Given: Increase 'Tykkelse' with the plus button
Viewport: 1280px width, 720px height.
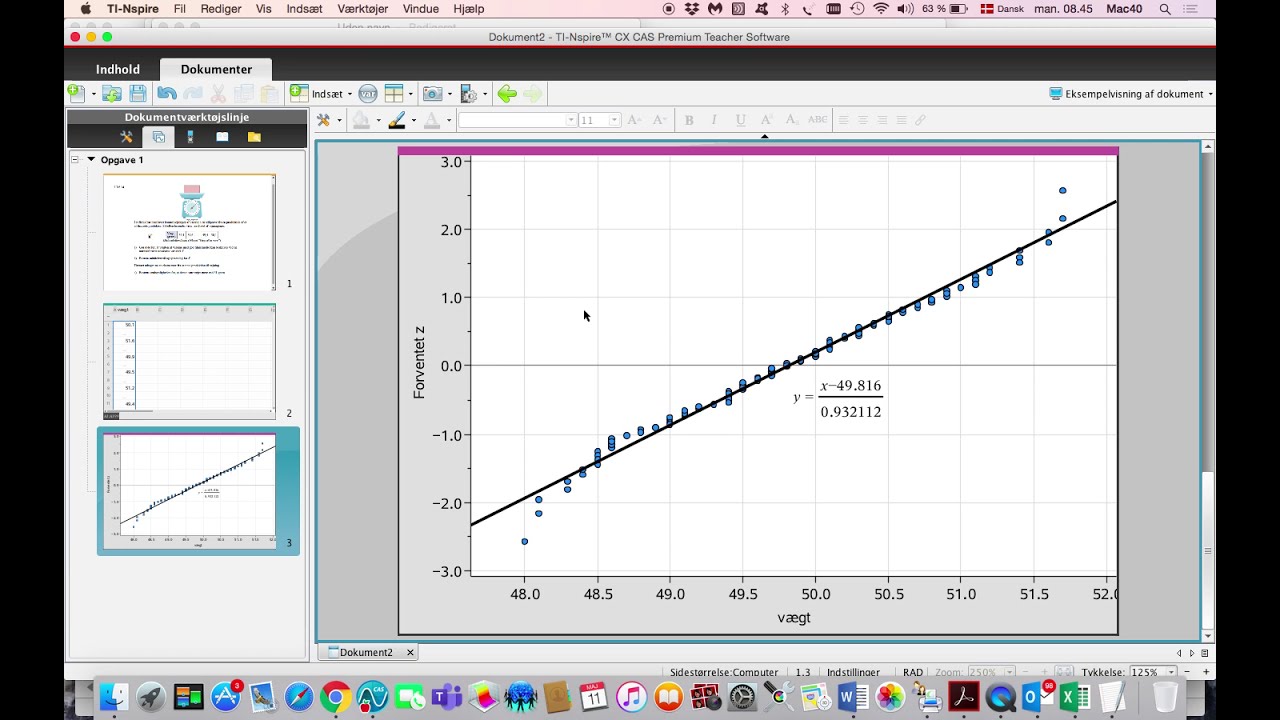Looking at the screenshot, I should tap(1208, 672).
